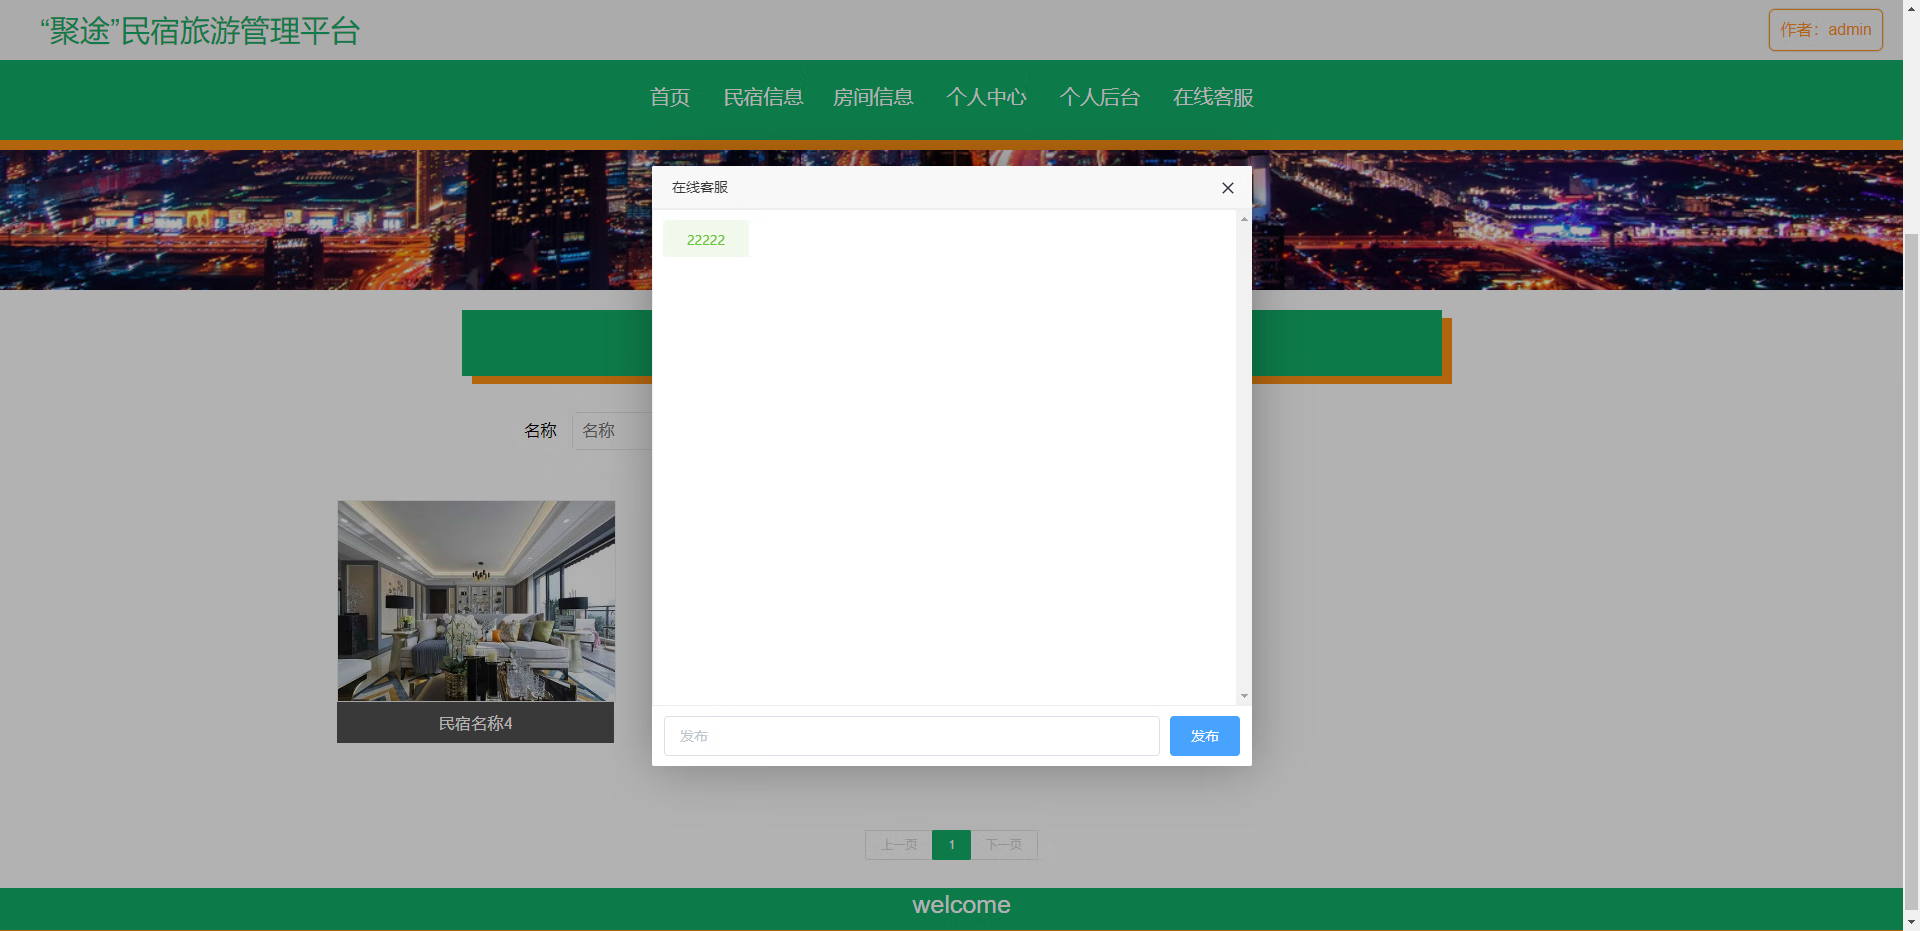
Task: Close the 在线客服 chat dialog
Action: 1228,188
